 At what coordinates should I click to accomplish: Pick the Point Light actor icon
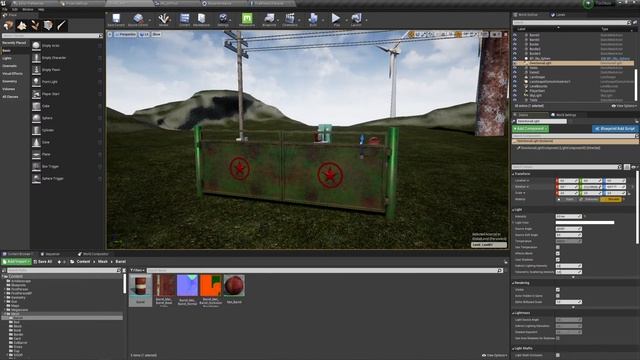pyautogui.click(x=36, y=82)
